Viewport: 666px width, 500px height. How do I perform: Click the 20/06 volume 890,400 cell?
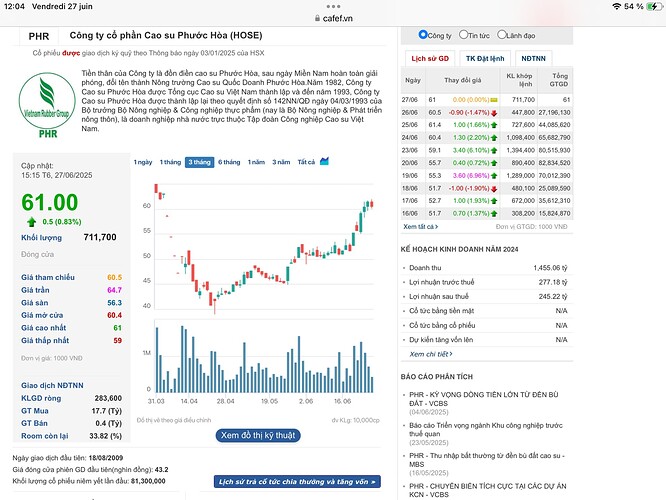tap(520, 163)
